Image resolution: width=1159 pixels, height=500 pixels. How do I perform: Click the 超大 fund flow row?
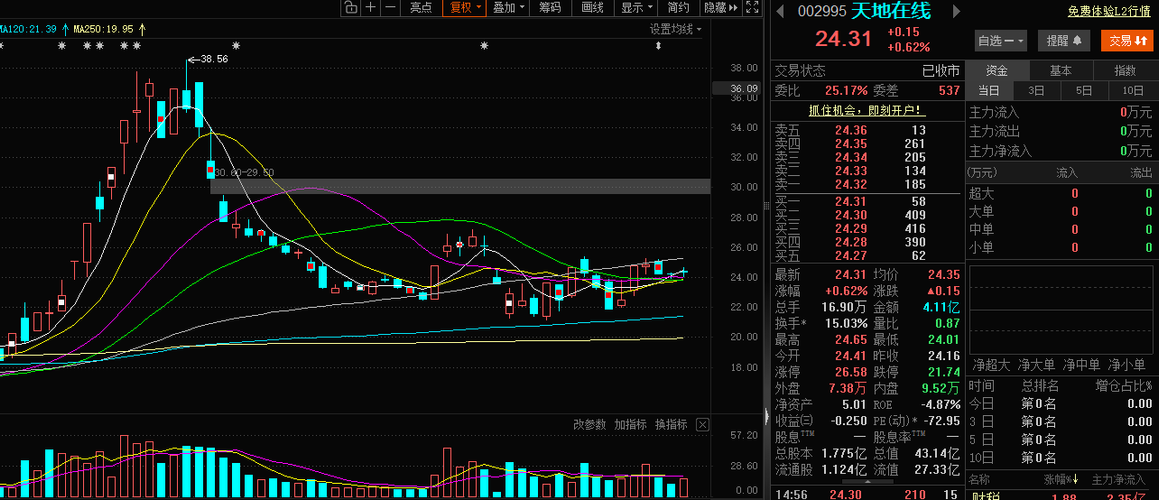click(x=1061, y=194)
